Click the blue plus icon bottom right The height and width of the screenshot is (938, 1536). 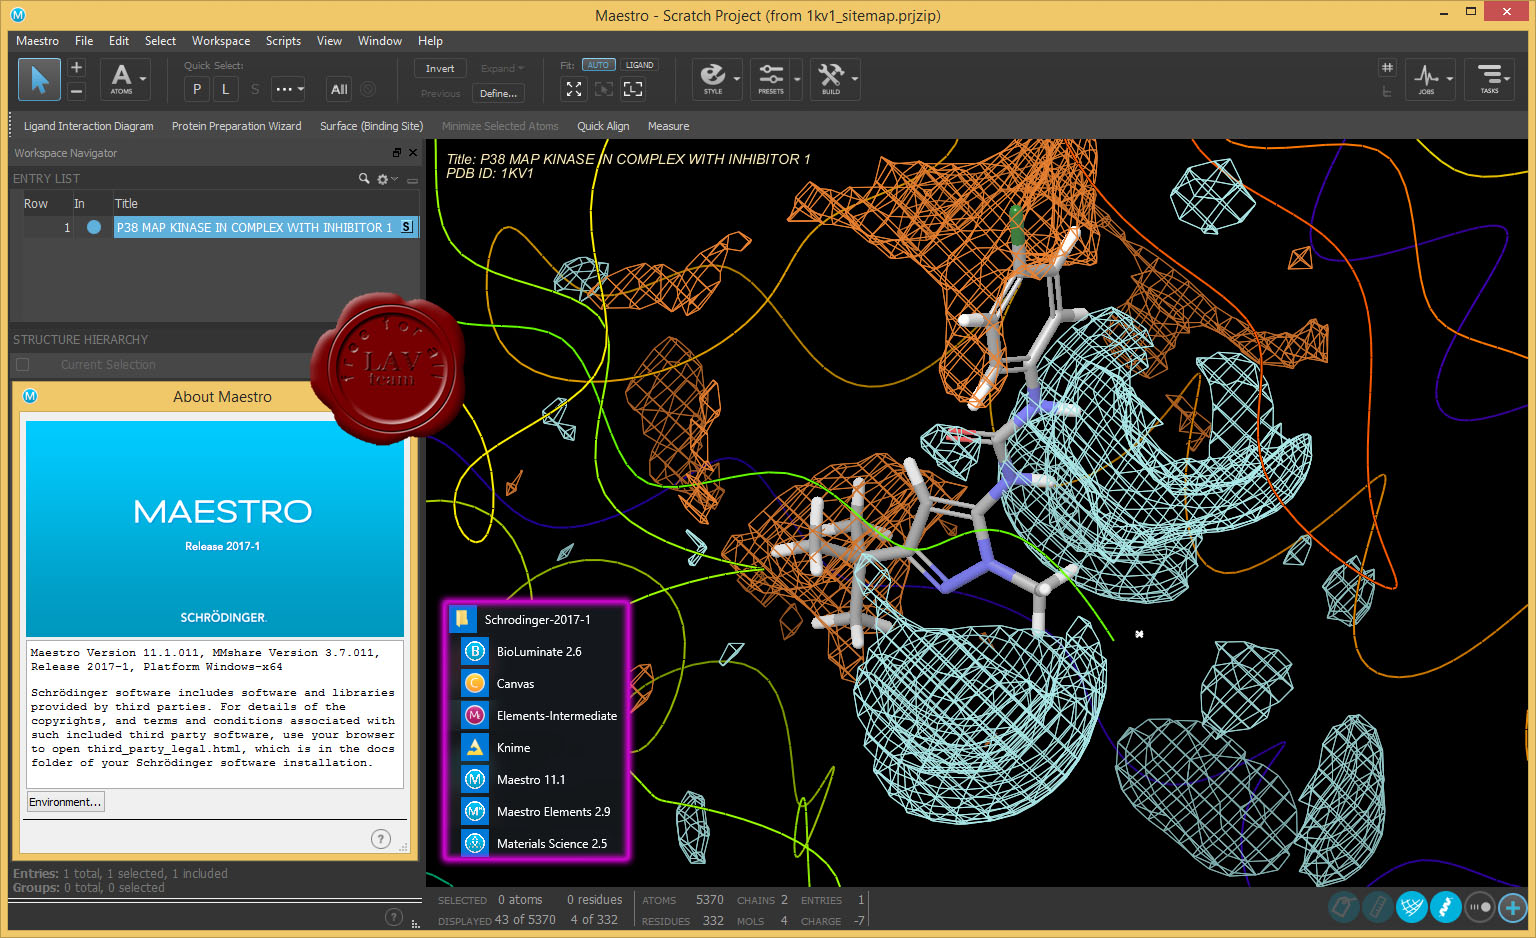(1513, 907)
